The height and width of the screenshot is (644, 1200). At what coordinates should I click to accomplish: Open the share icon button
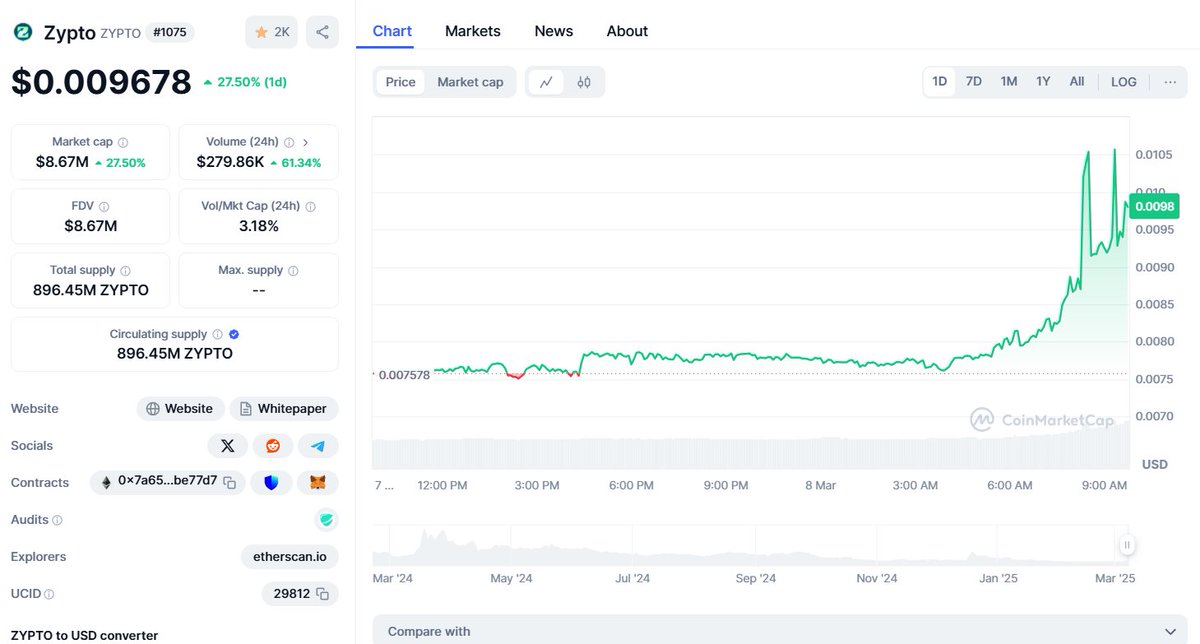pos(322,32)
